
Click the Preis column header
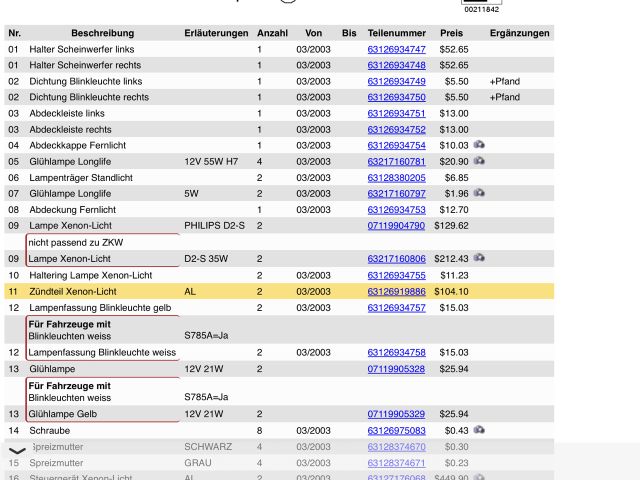point(451,33)
